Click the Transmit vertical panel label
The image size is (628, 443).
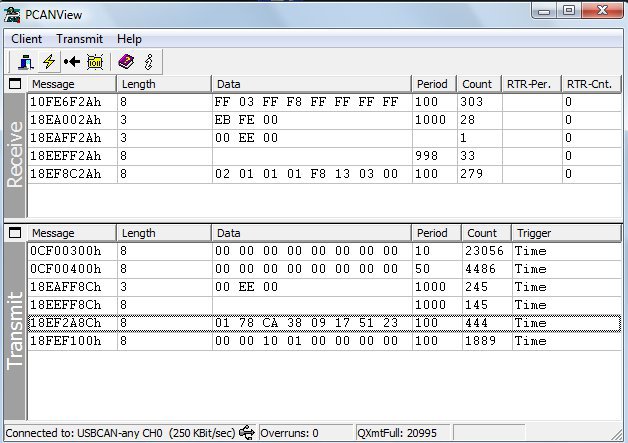(15, 331)
